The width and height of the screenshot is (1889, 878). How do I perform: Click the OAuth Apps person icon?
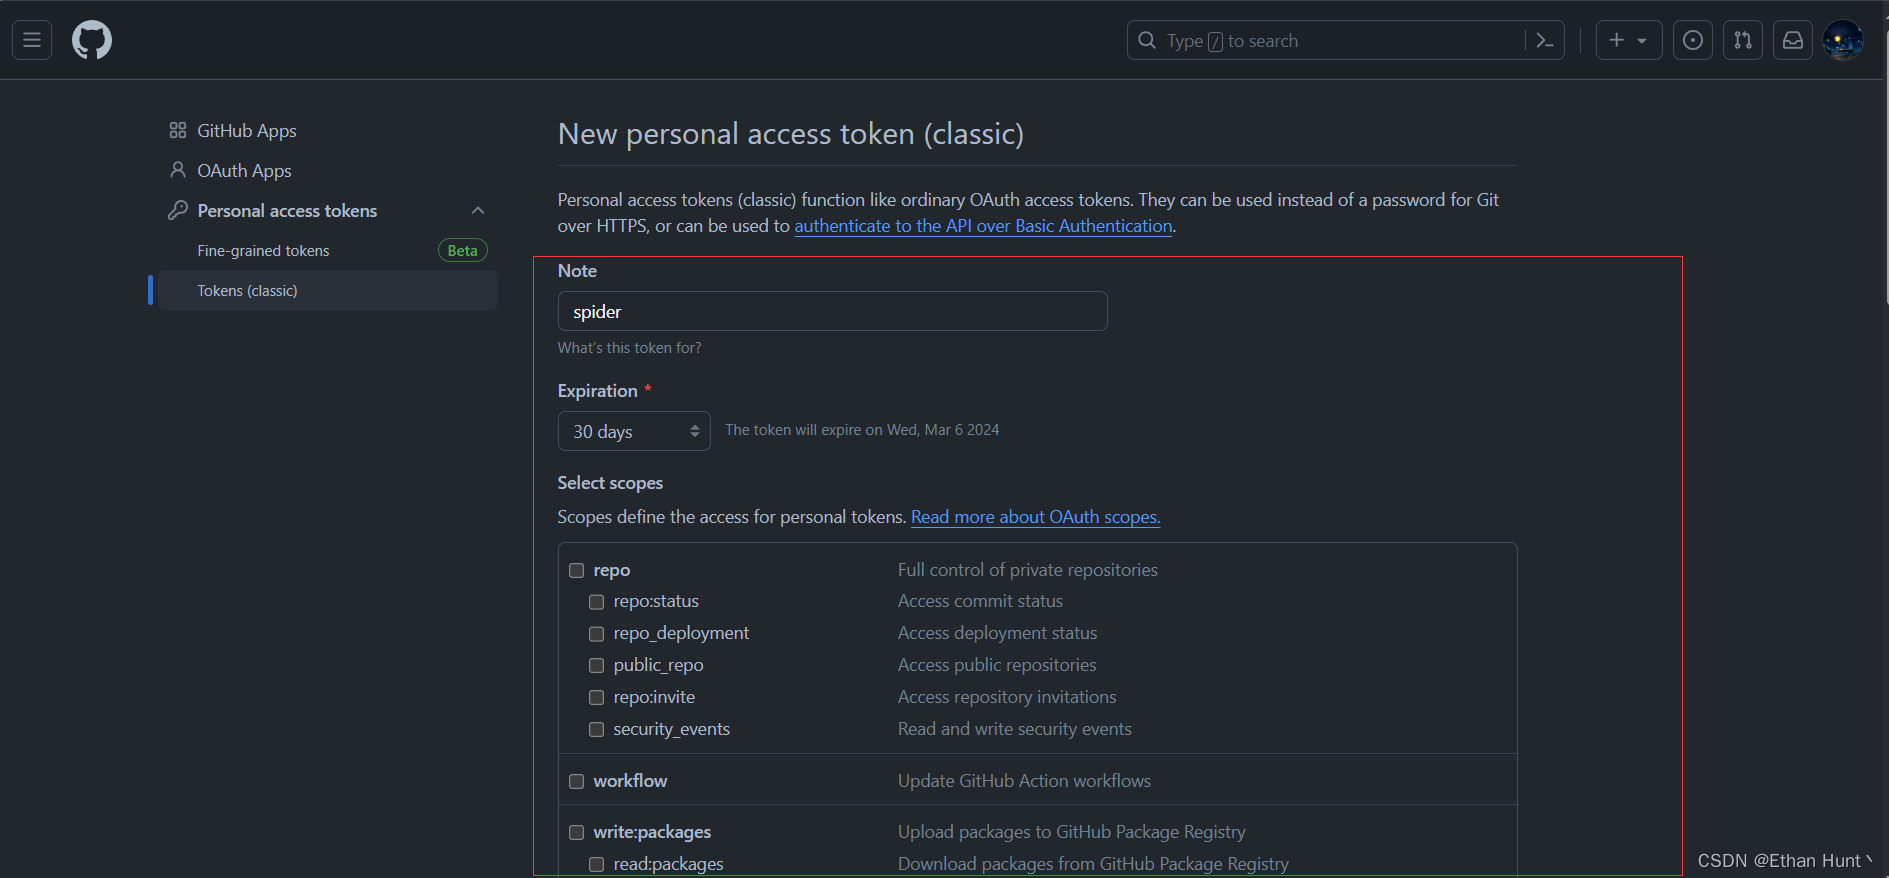click(x=178, y=171)
